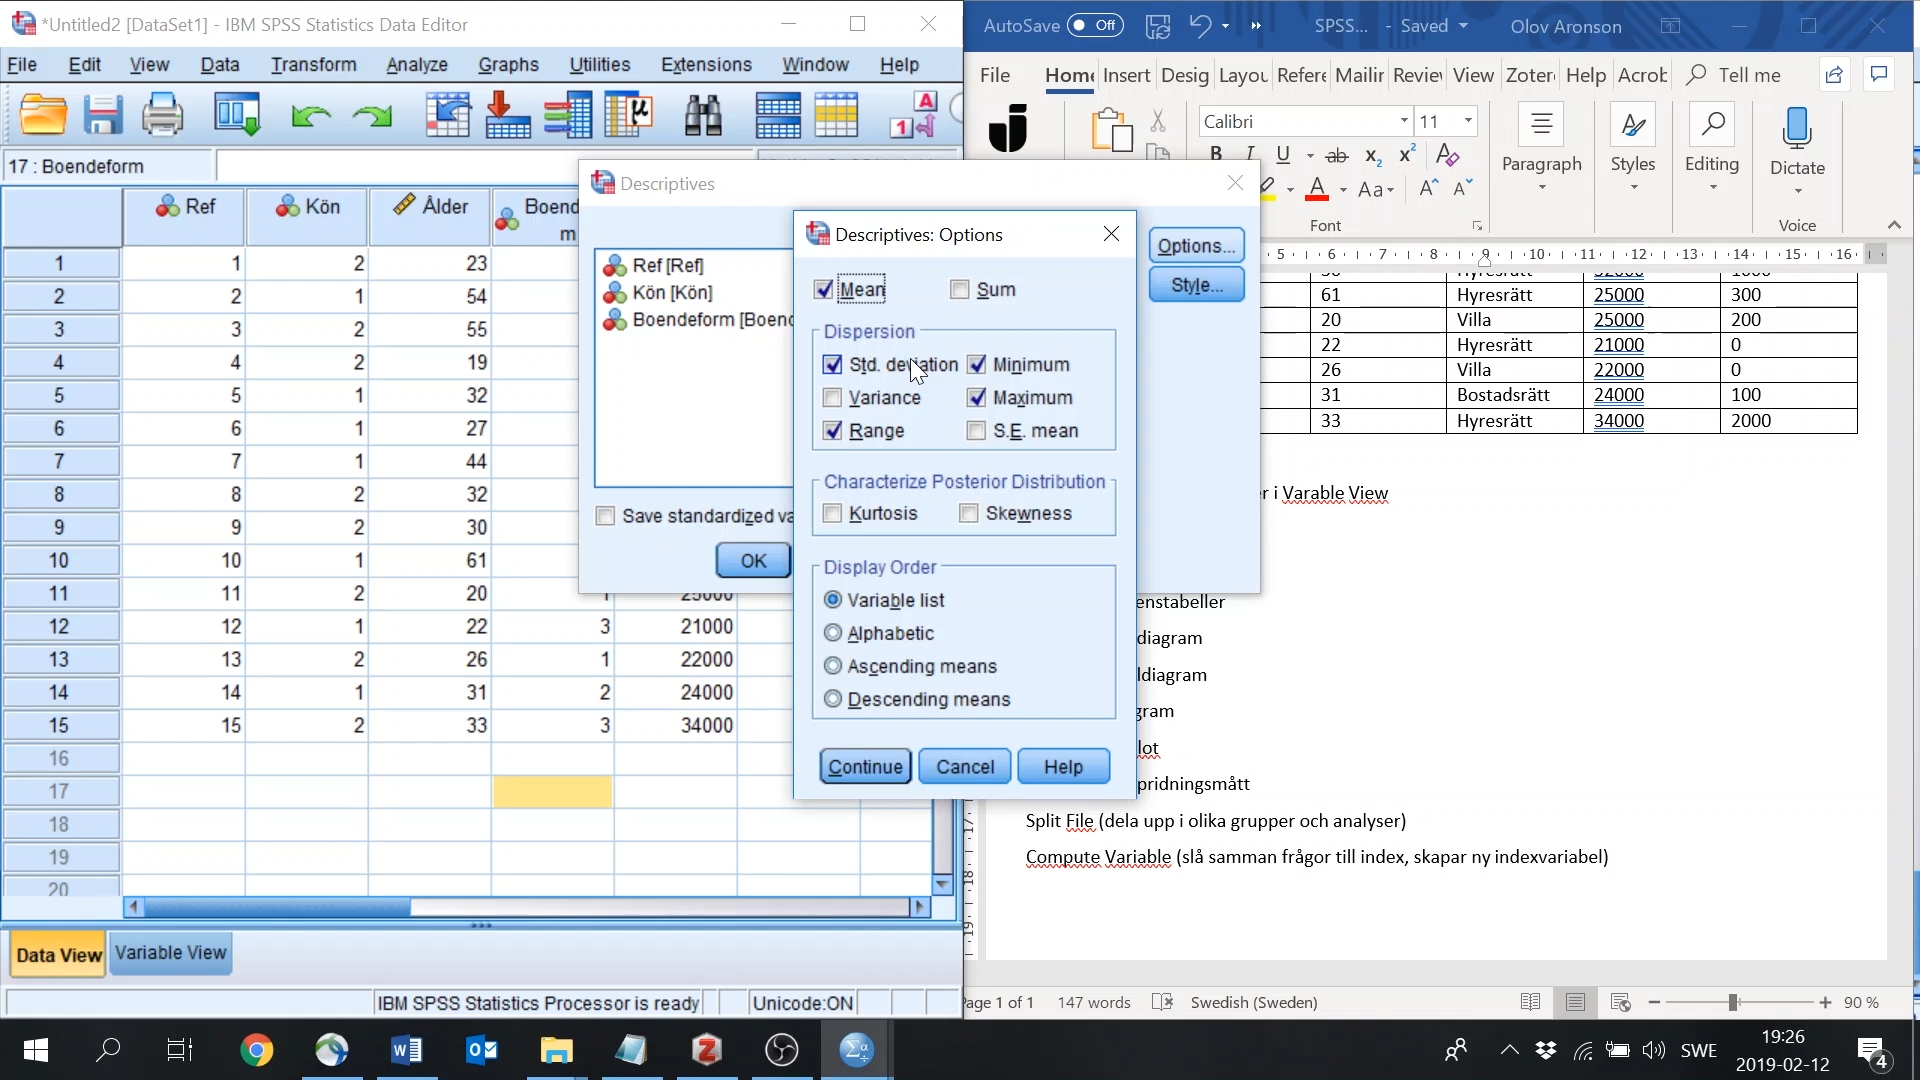
Task: Open the Transform menu in SPSS
Action: tap(313, 65)
